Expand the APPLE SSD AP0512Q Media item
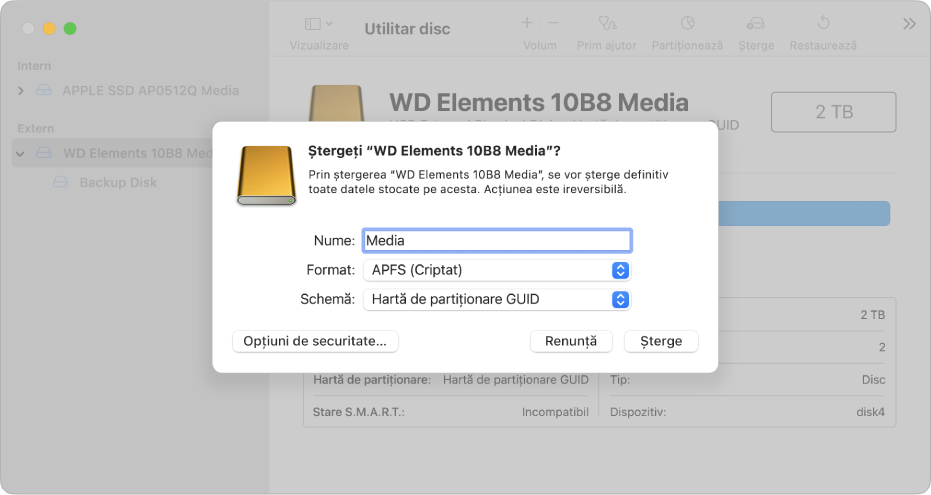Screen dimensions: 931x495 pos(21,91)
